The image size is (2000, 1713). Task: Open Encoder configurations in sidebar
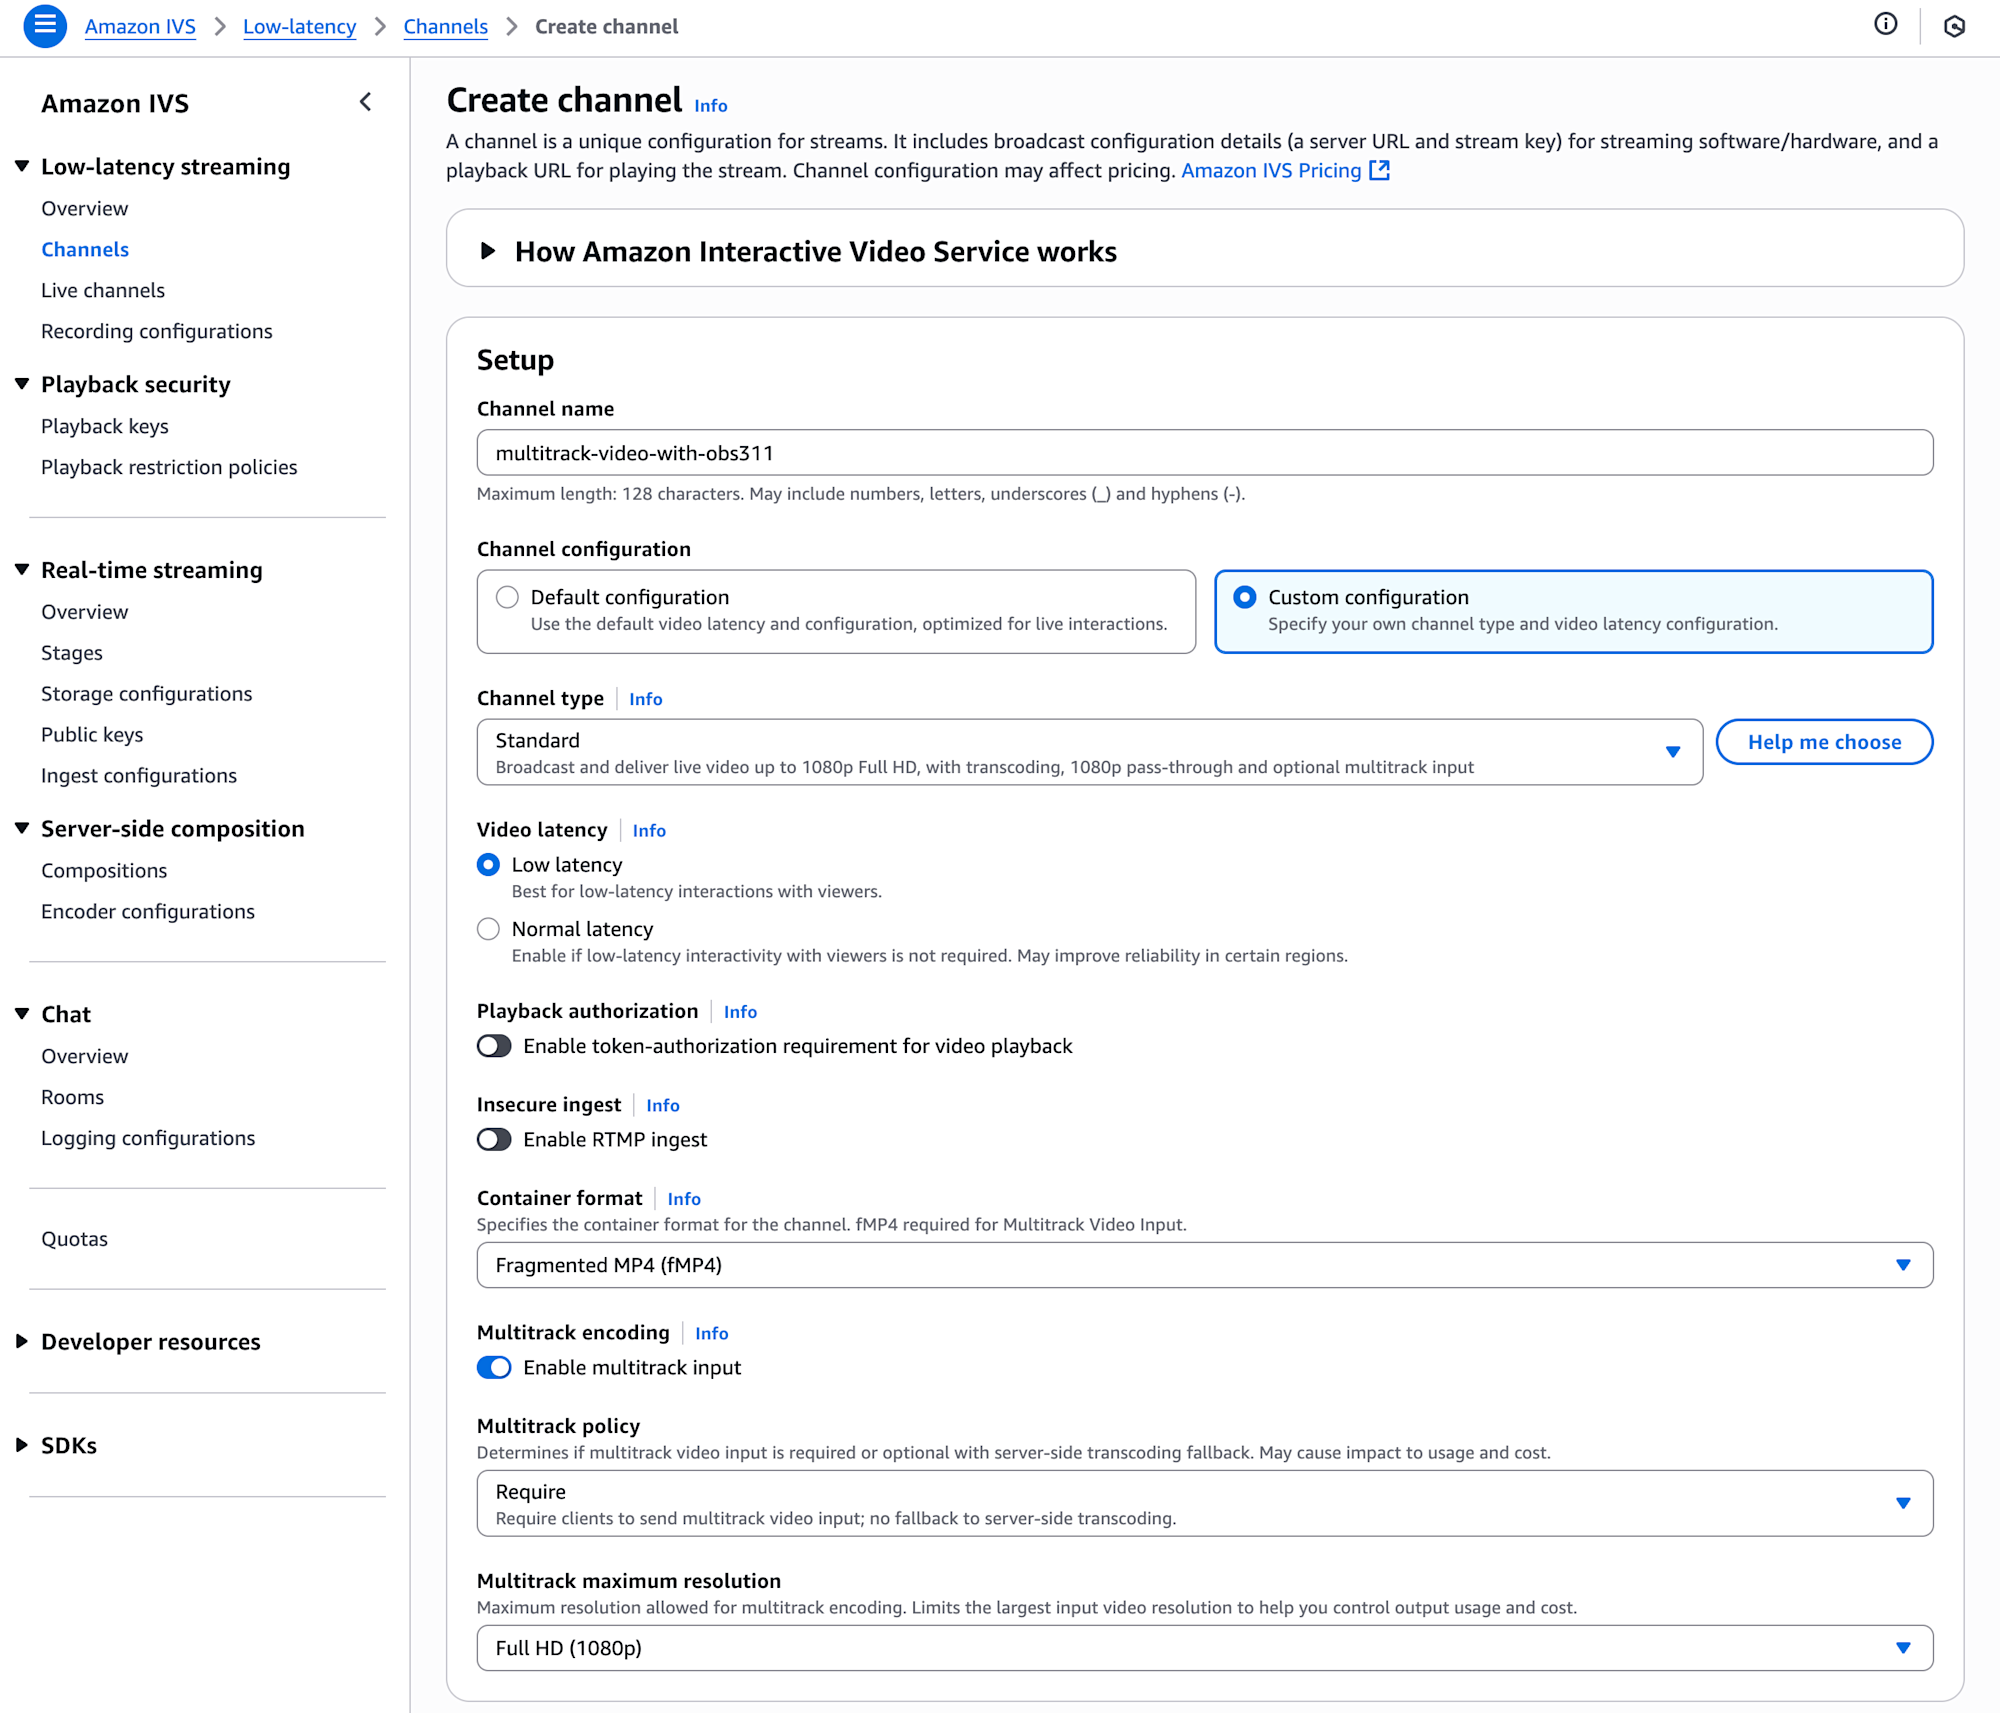click(x=148, y=912)
